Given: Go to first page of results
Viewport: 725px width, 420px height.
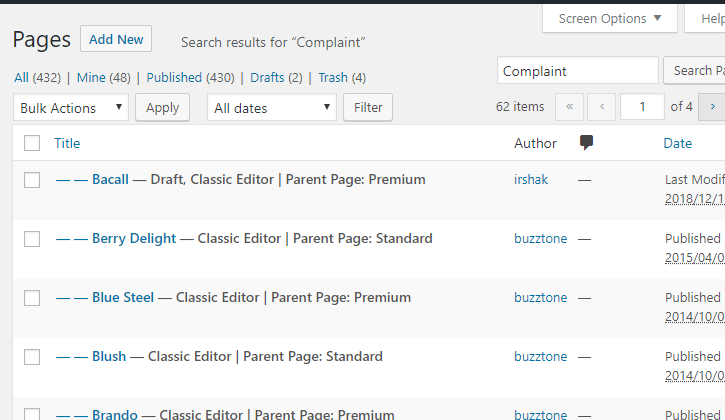Looking at the screenshot, I should tap(569, 106).
